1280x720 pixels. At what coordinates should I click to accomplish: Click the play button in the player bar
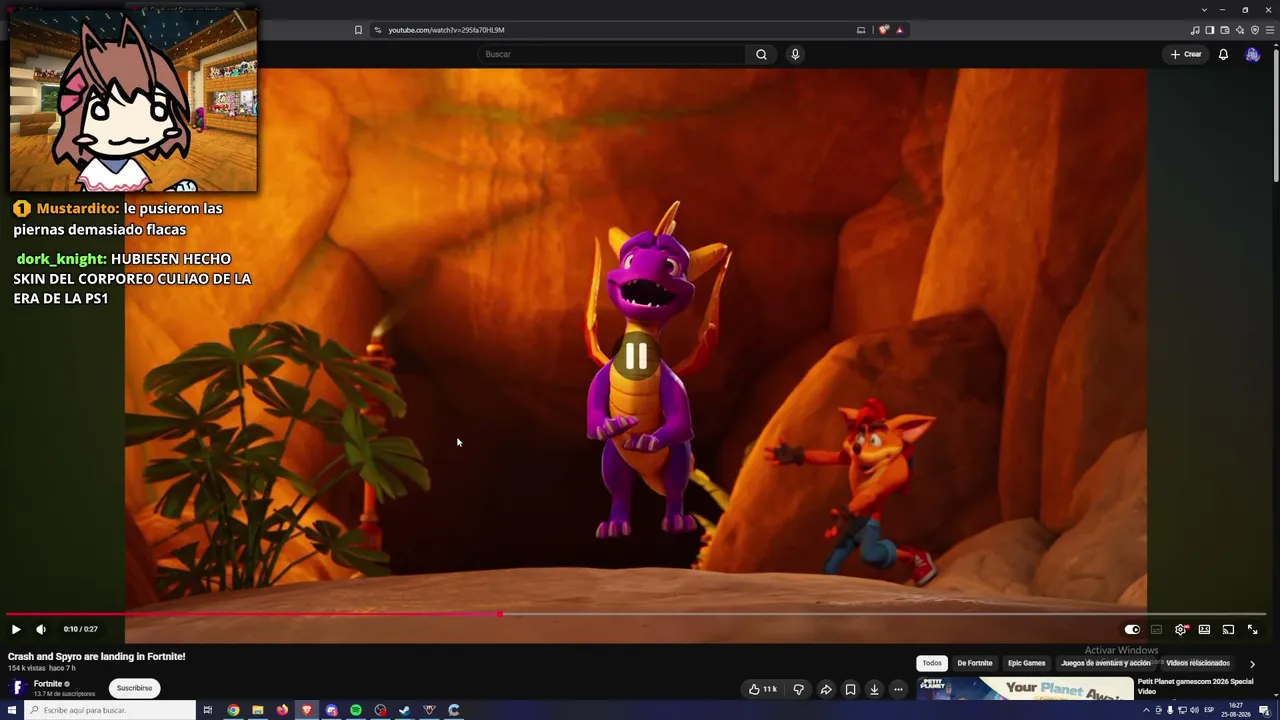pyautogui.click(x=16, y=630)
